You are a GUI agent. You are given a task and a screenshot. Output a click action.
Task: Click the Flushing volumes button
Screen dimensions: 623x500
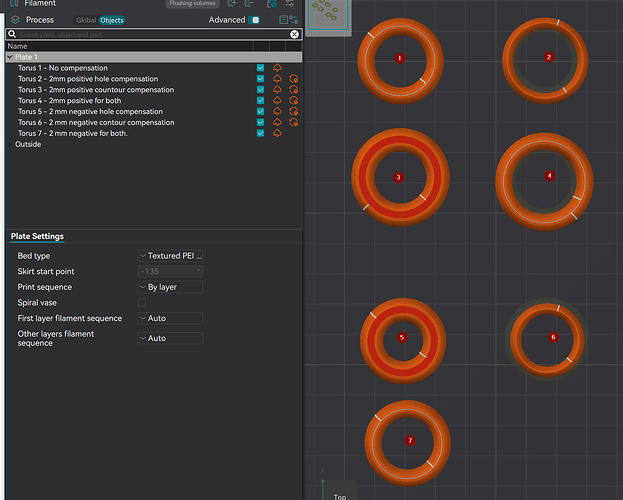tap(192, 4)
